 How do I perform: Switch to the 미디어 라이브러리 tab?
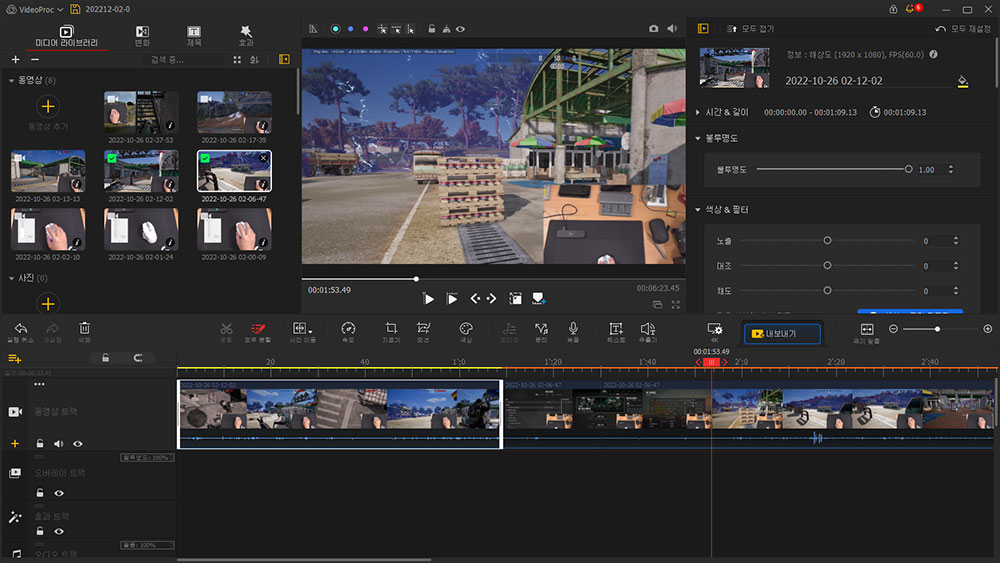tap(66, 36)
